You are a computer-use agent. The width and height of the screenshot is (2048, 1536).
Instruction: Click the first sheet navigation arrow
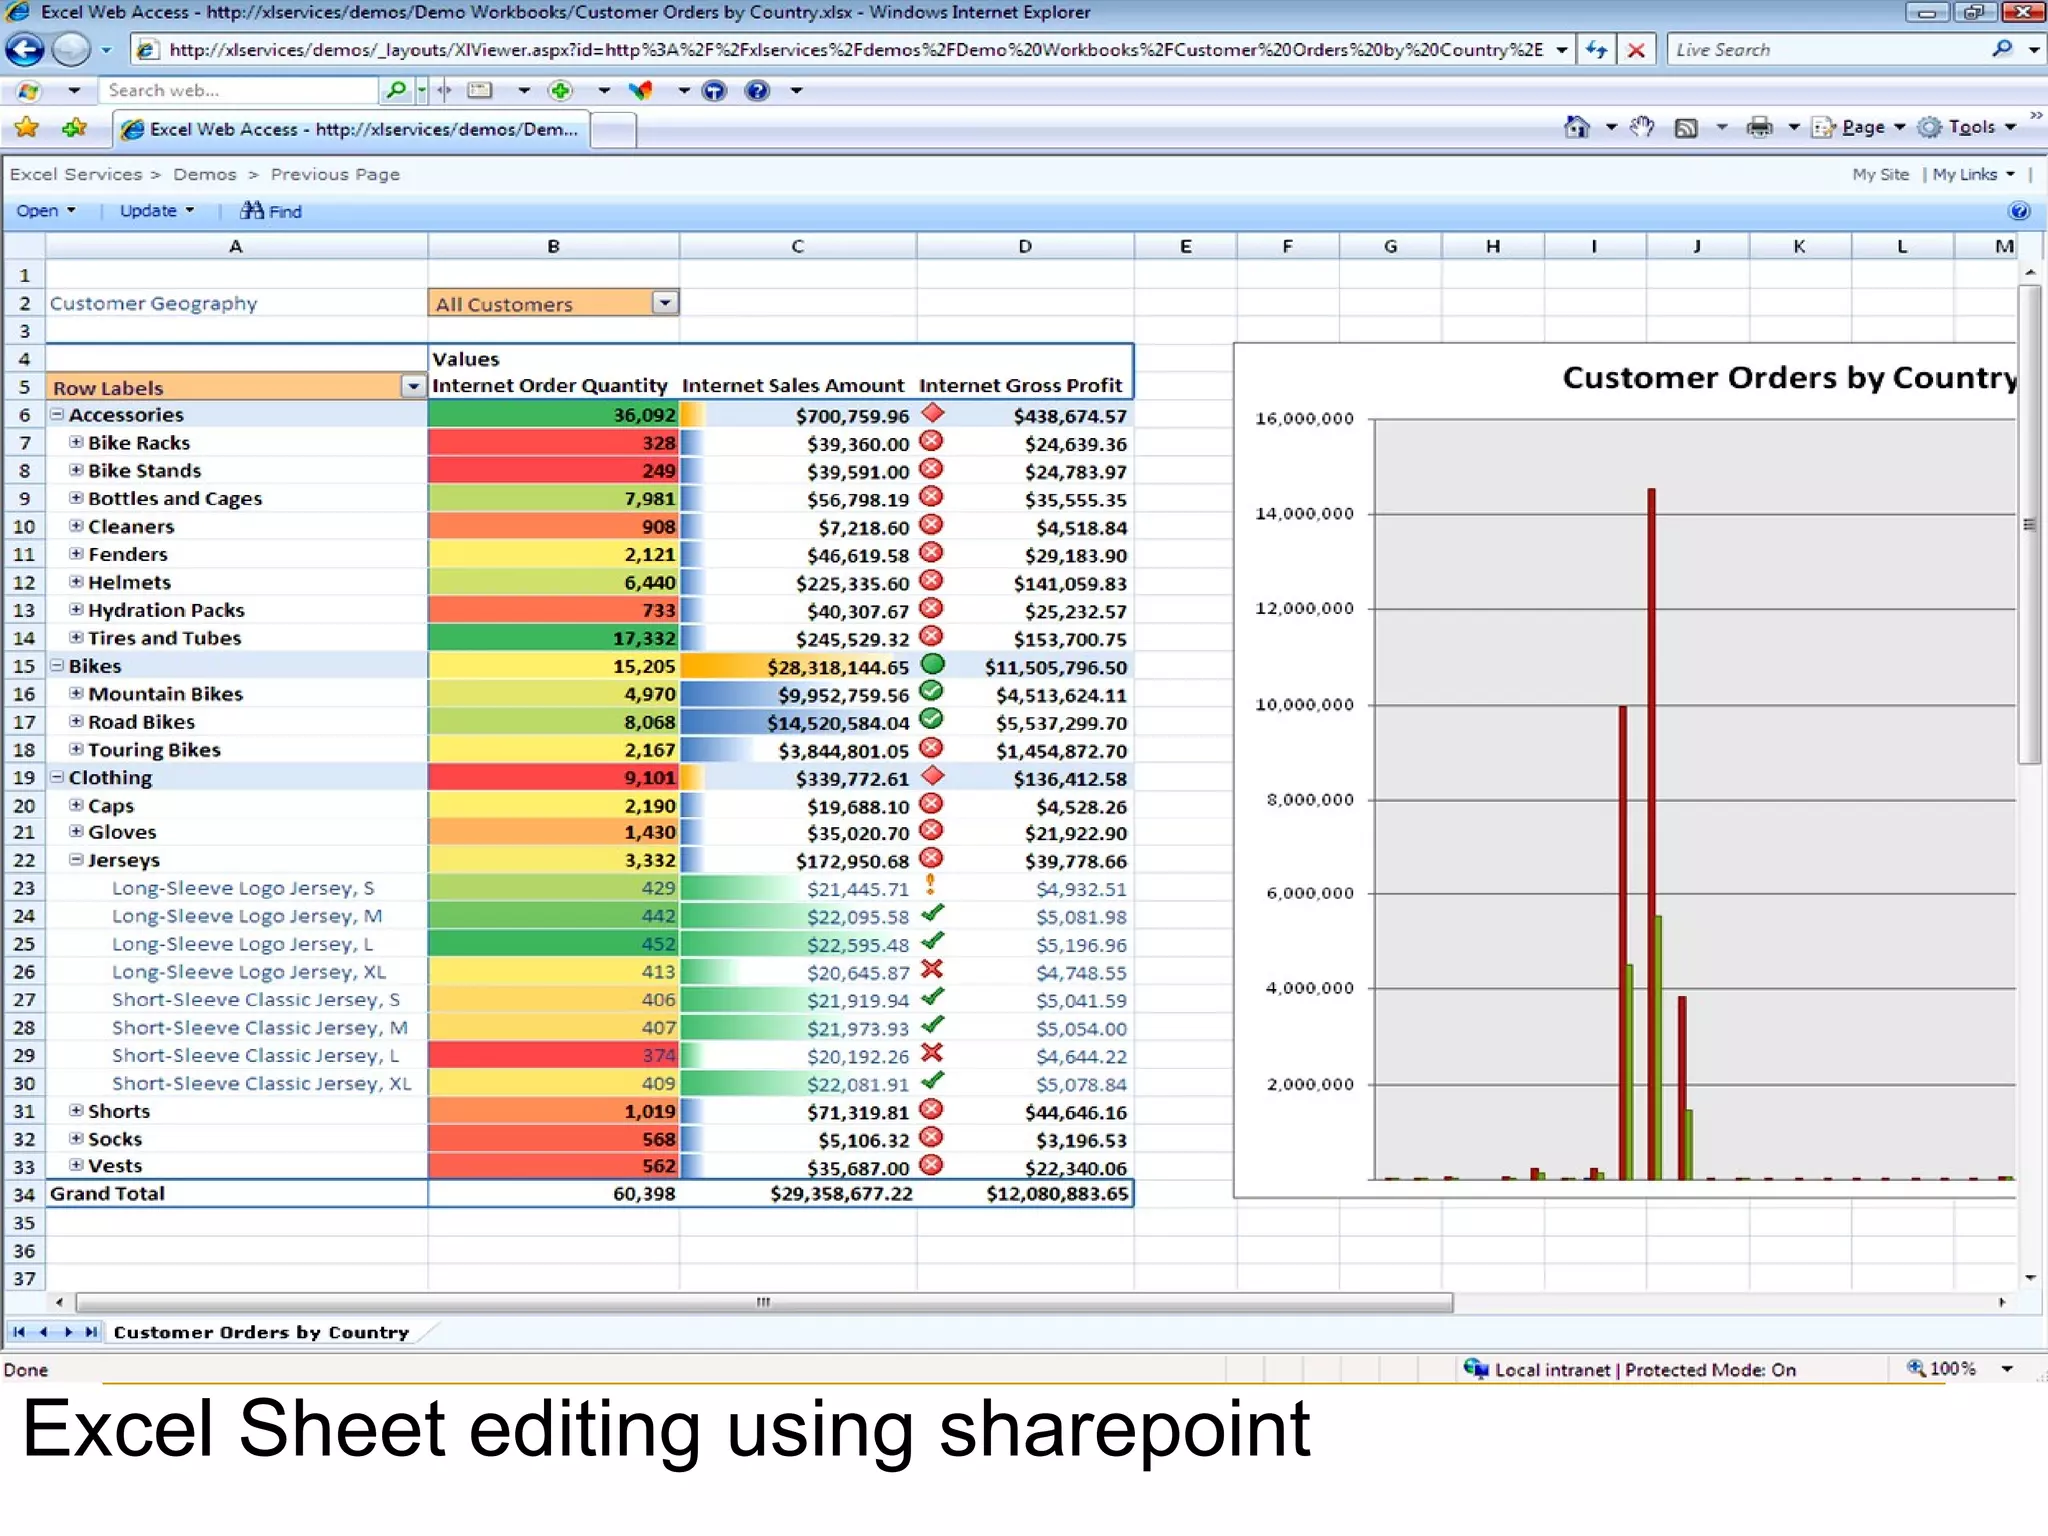[x=19, y=1332]
